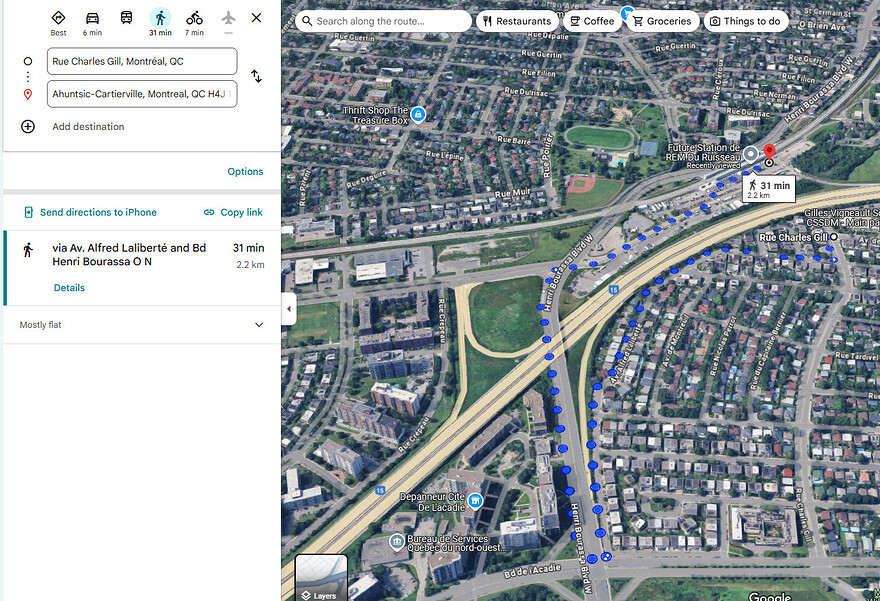Close the directions panel

pos(256,18)
